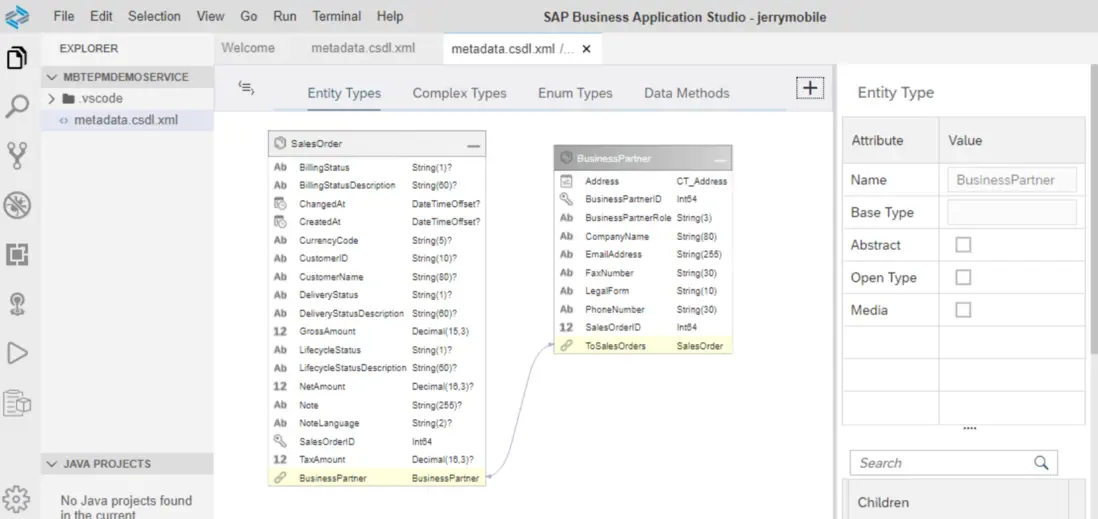Check the Media checkbox
This screenshot has width=1098, height=519.
pos(963,310)
